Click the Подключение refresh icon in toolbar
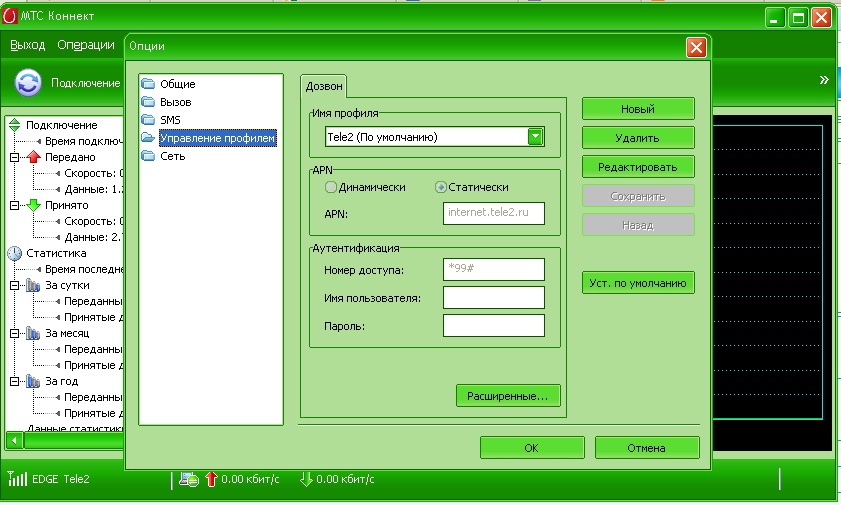 pos(28,83)
